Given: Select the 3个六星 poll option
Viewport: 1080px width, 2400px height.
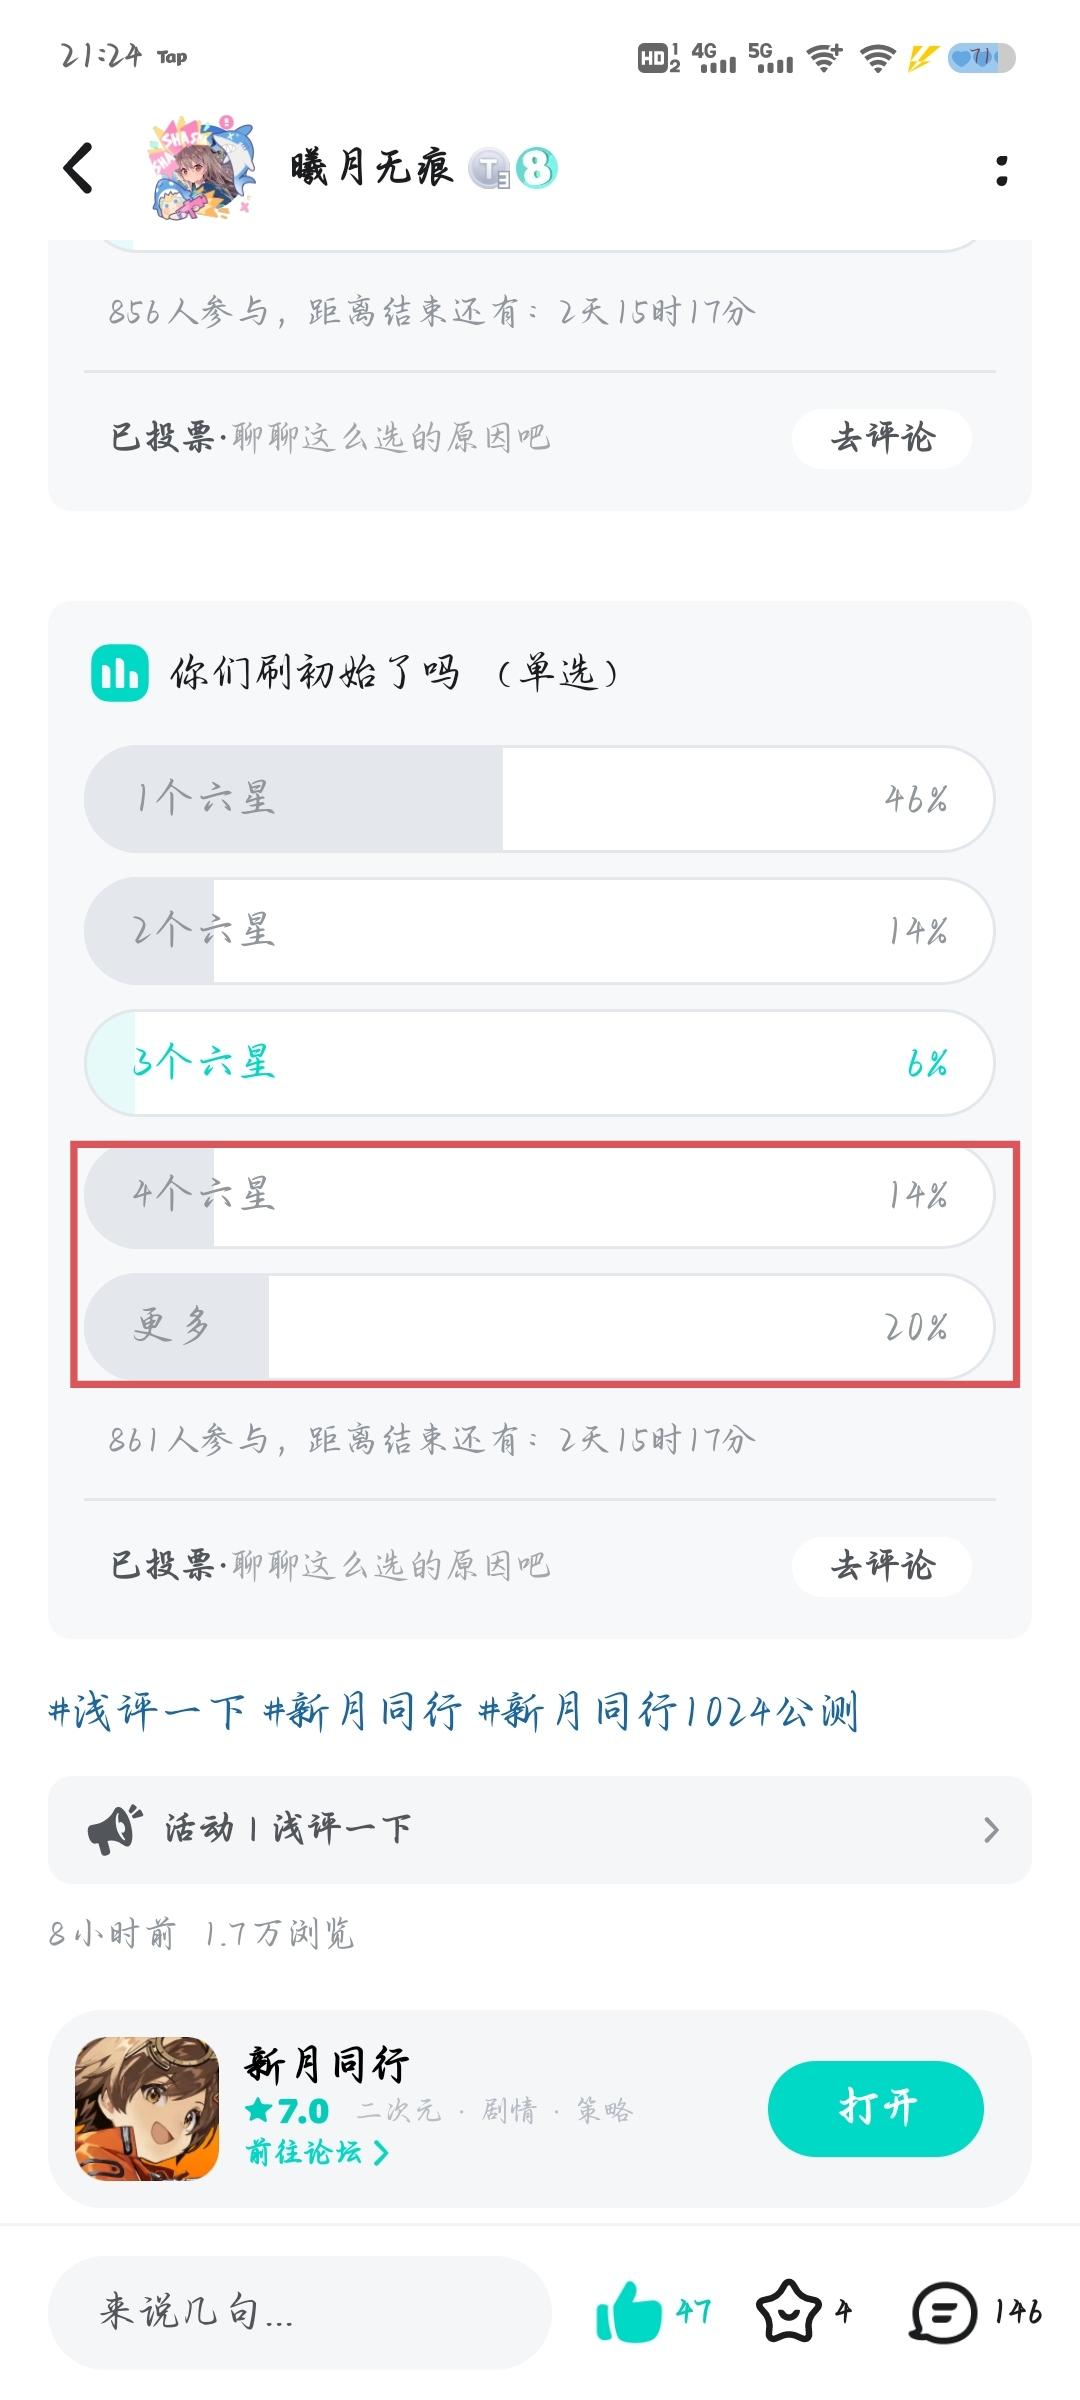Looking at the screenshot, I should point(540,1063).
